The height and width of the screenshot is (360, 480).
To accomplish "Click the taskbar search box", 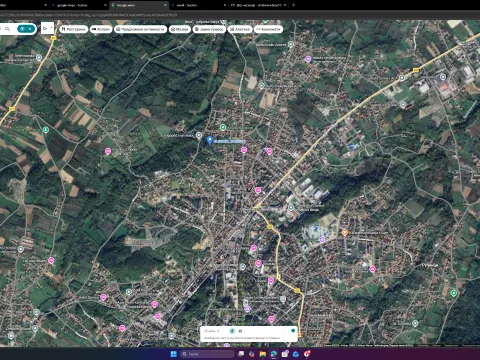I will pos(207,354).
